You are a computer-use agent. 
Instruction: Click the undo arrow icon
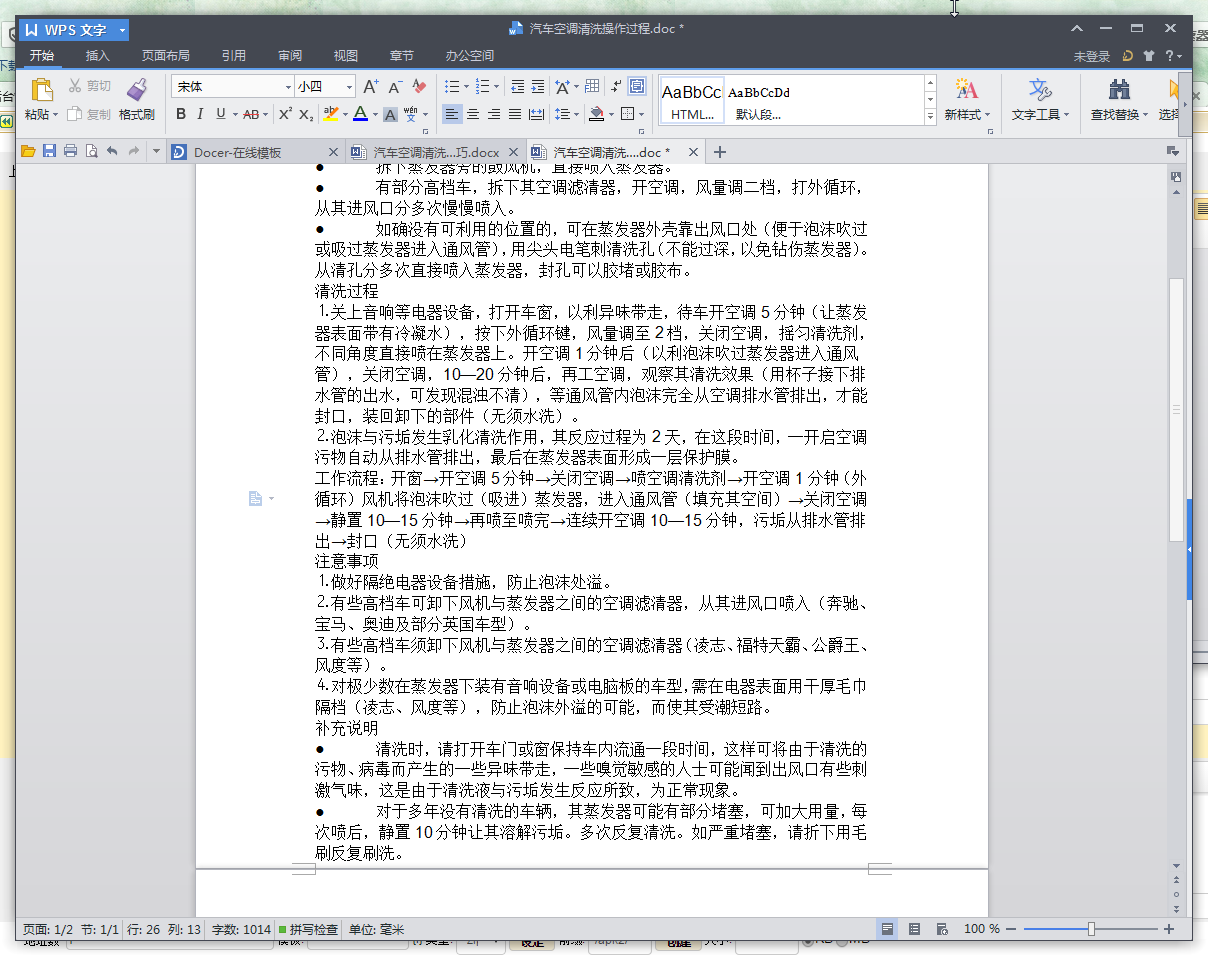[112, 151]
